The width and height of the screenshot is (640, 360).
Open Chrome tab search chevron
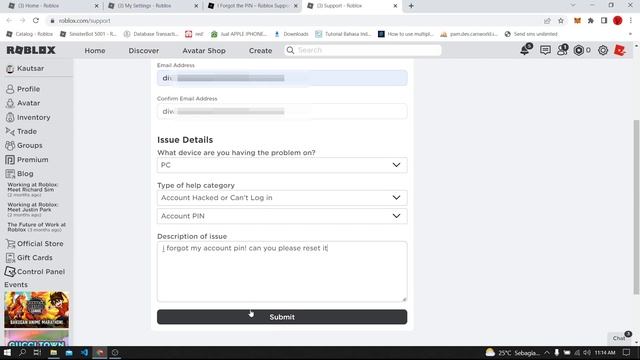pyautogui.click(x=573, y=6)
